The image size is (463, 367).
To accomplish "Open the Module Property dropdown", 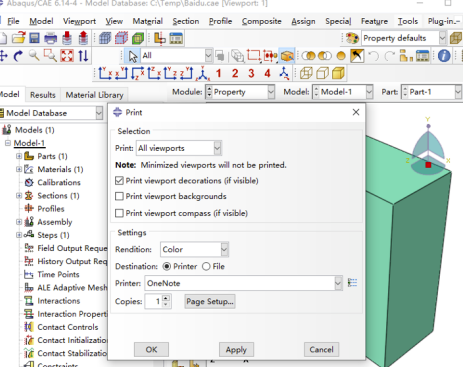I will pyautogui.click(x=271, y=92).
